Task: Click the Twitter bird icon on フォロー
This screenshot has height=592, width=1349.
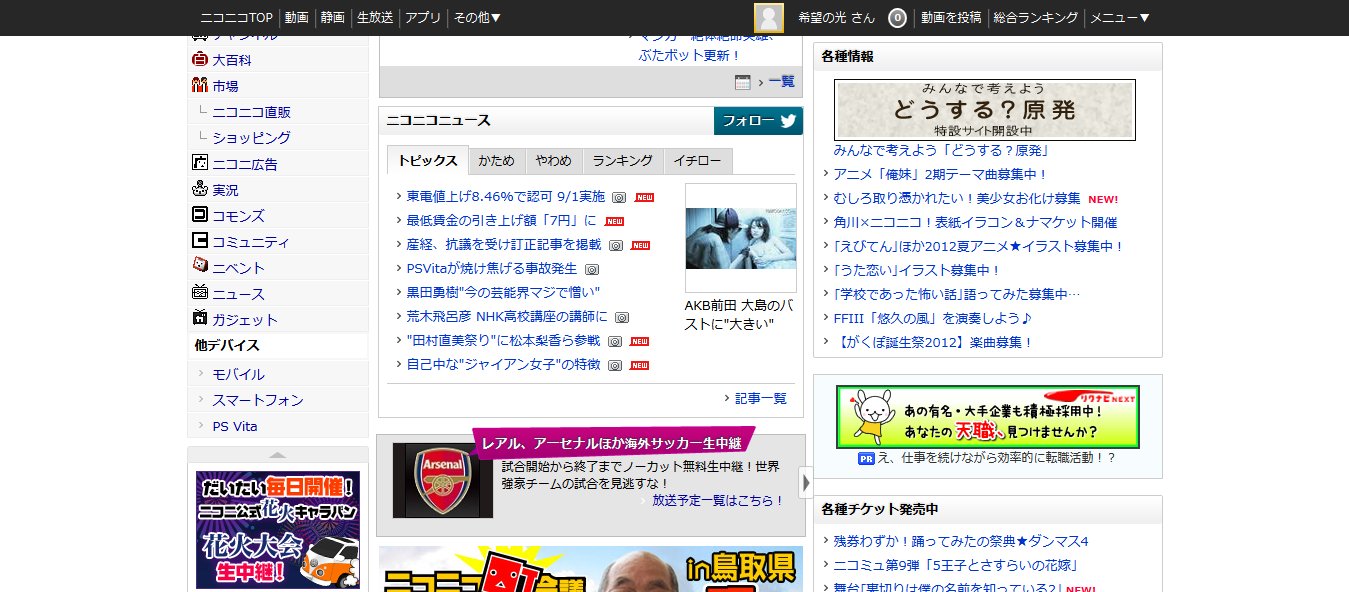Action: coord(788,121)
